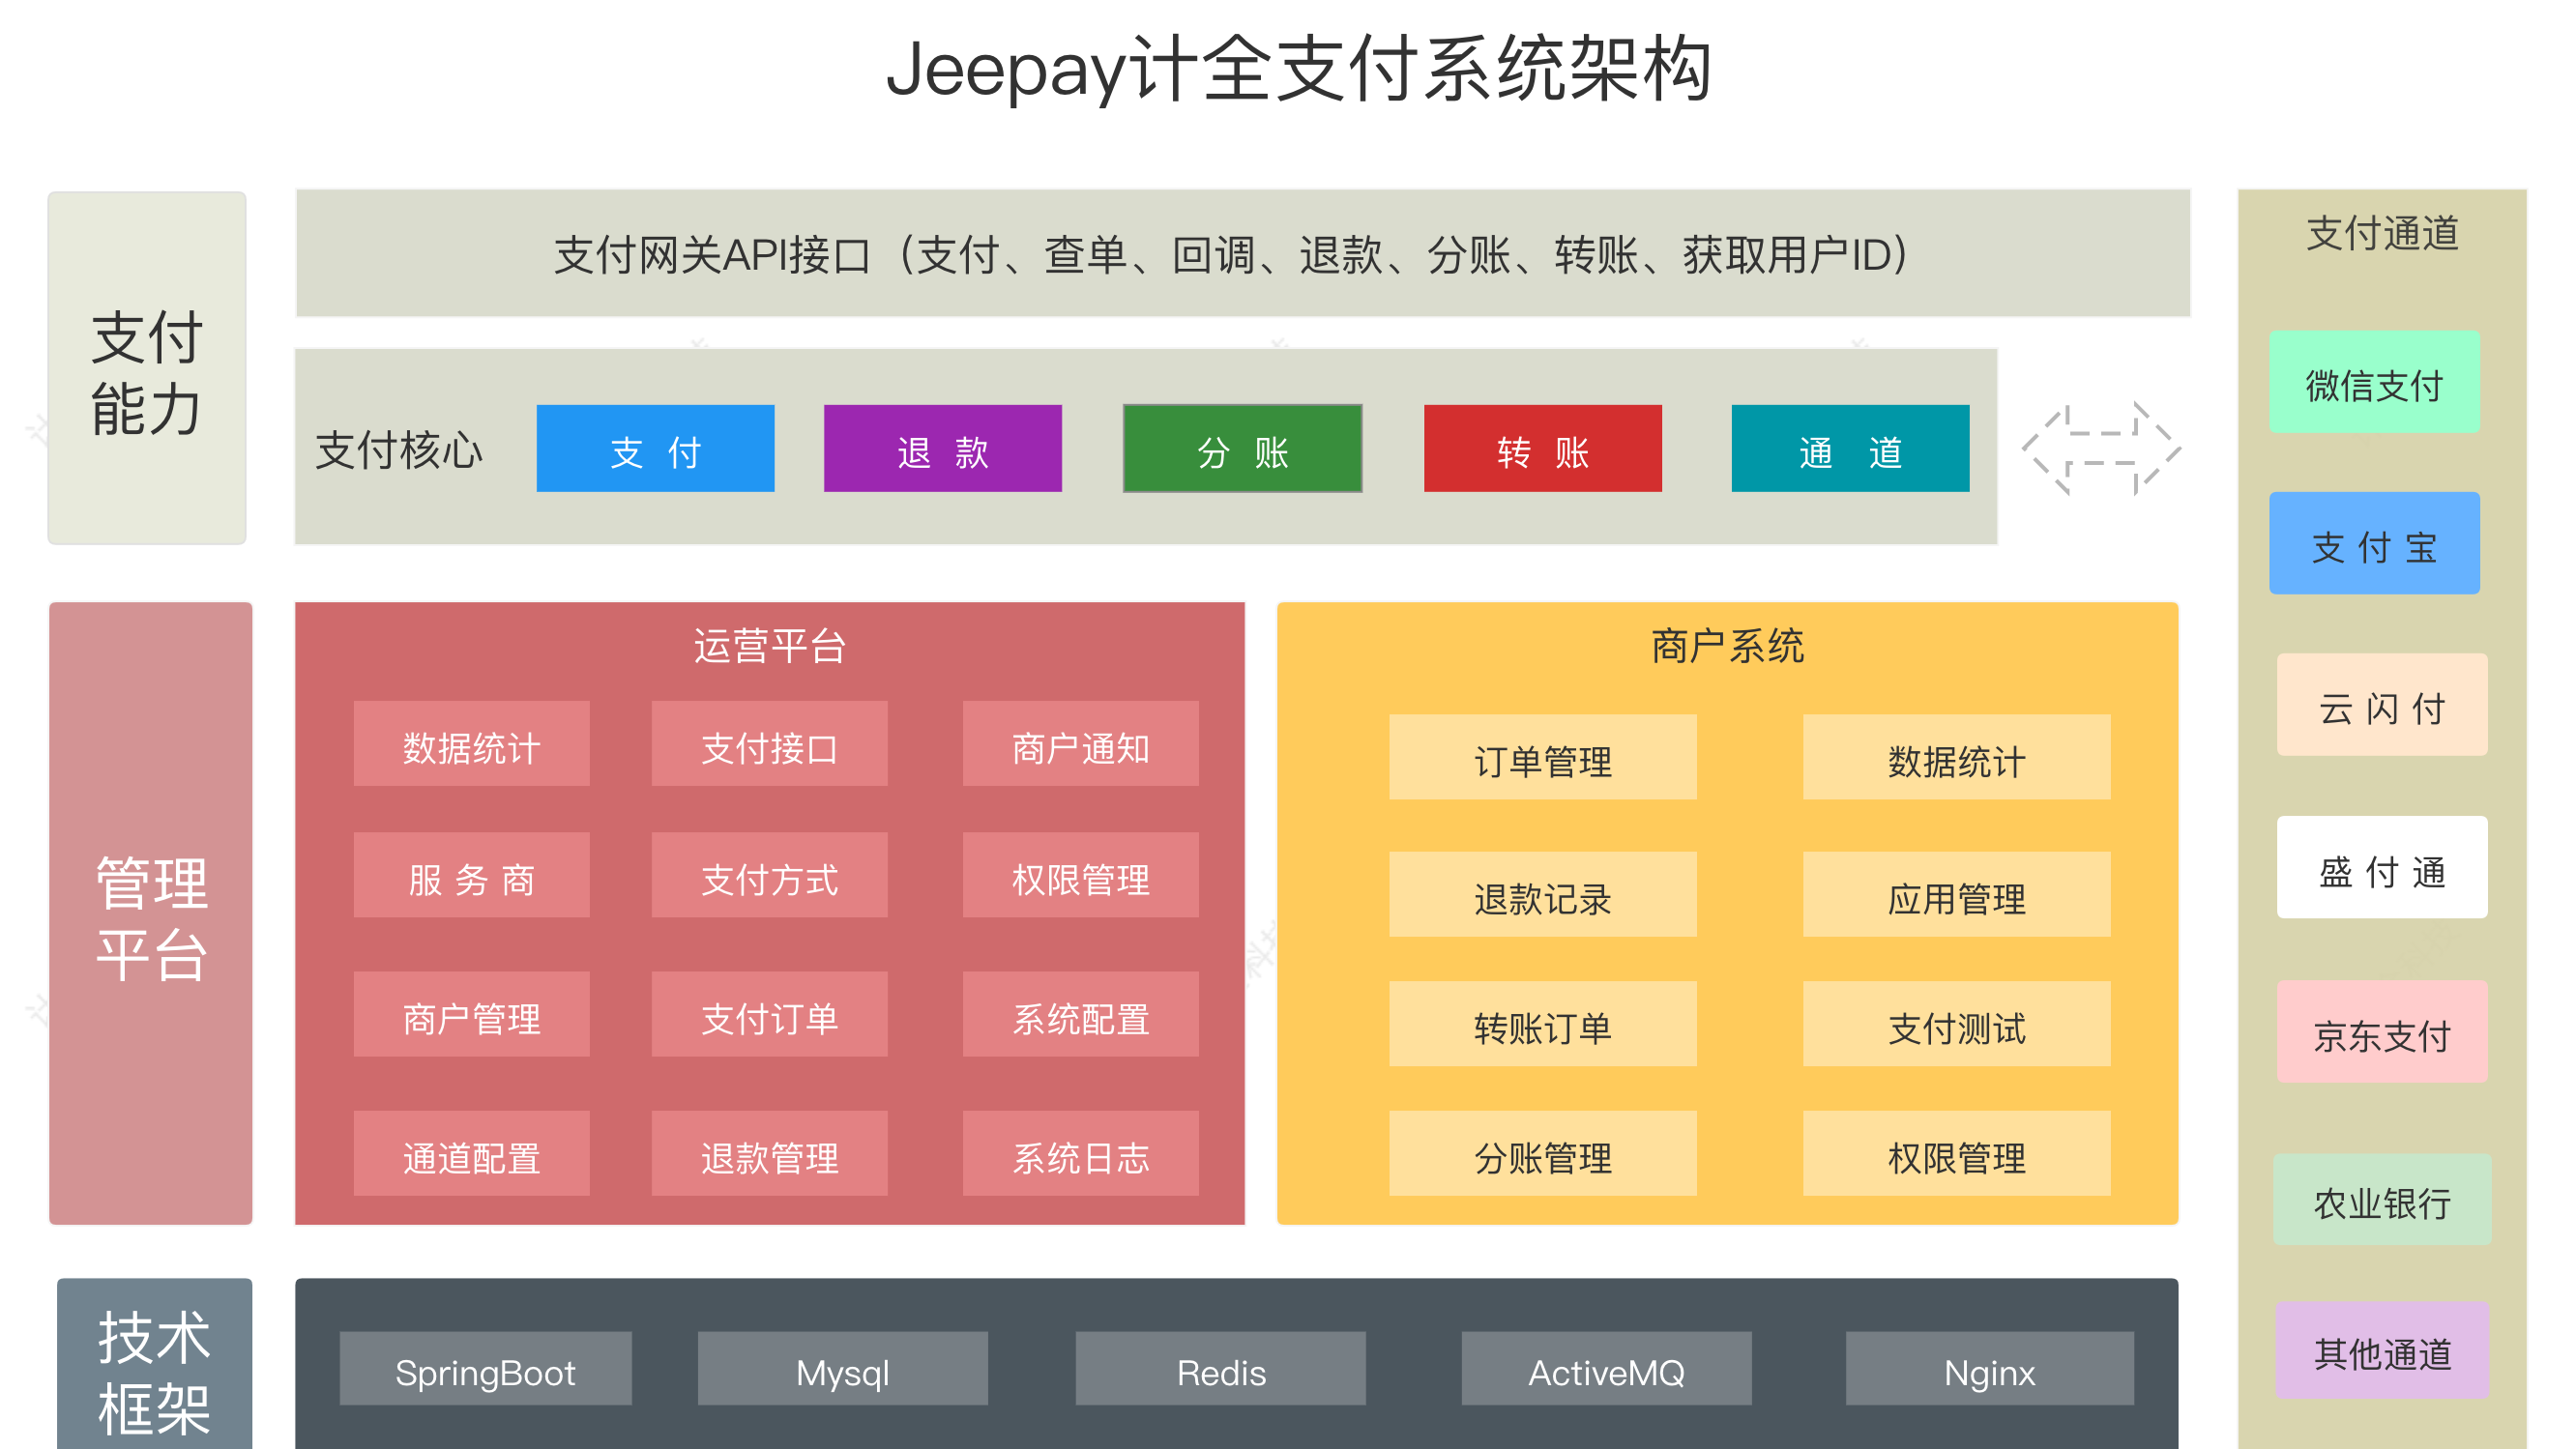Click 权限管理 in the 商户系统 panel
This screenshot has width=2576, height=1449.
1956,1153
